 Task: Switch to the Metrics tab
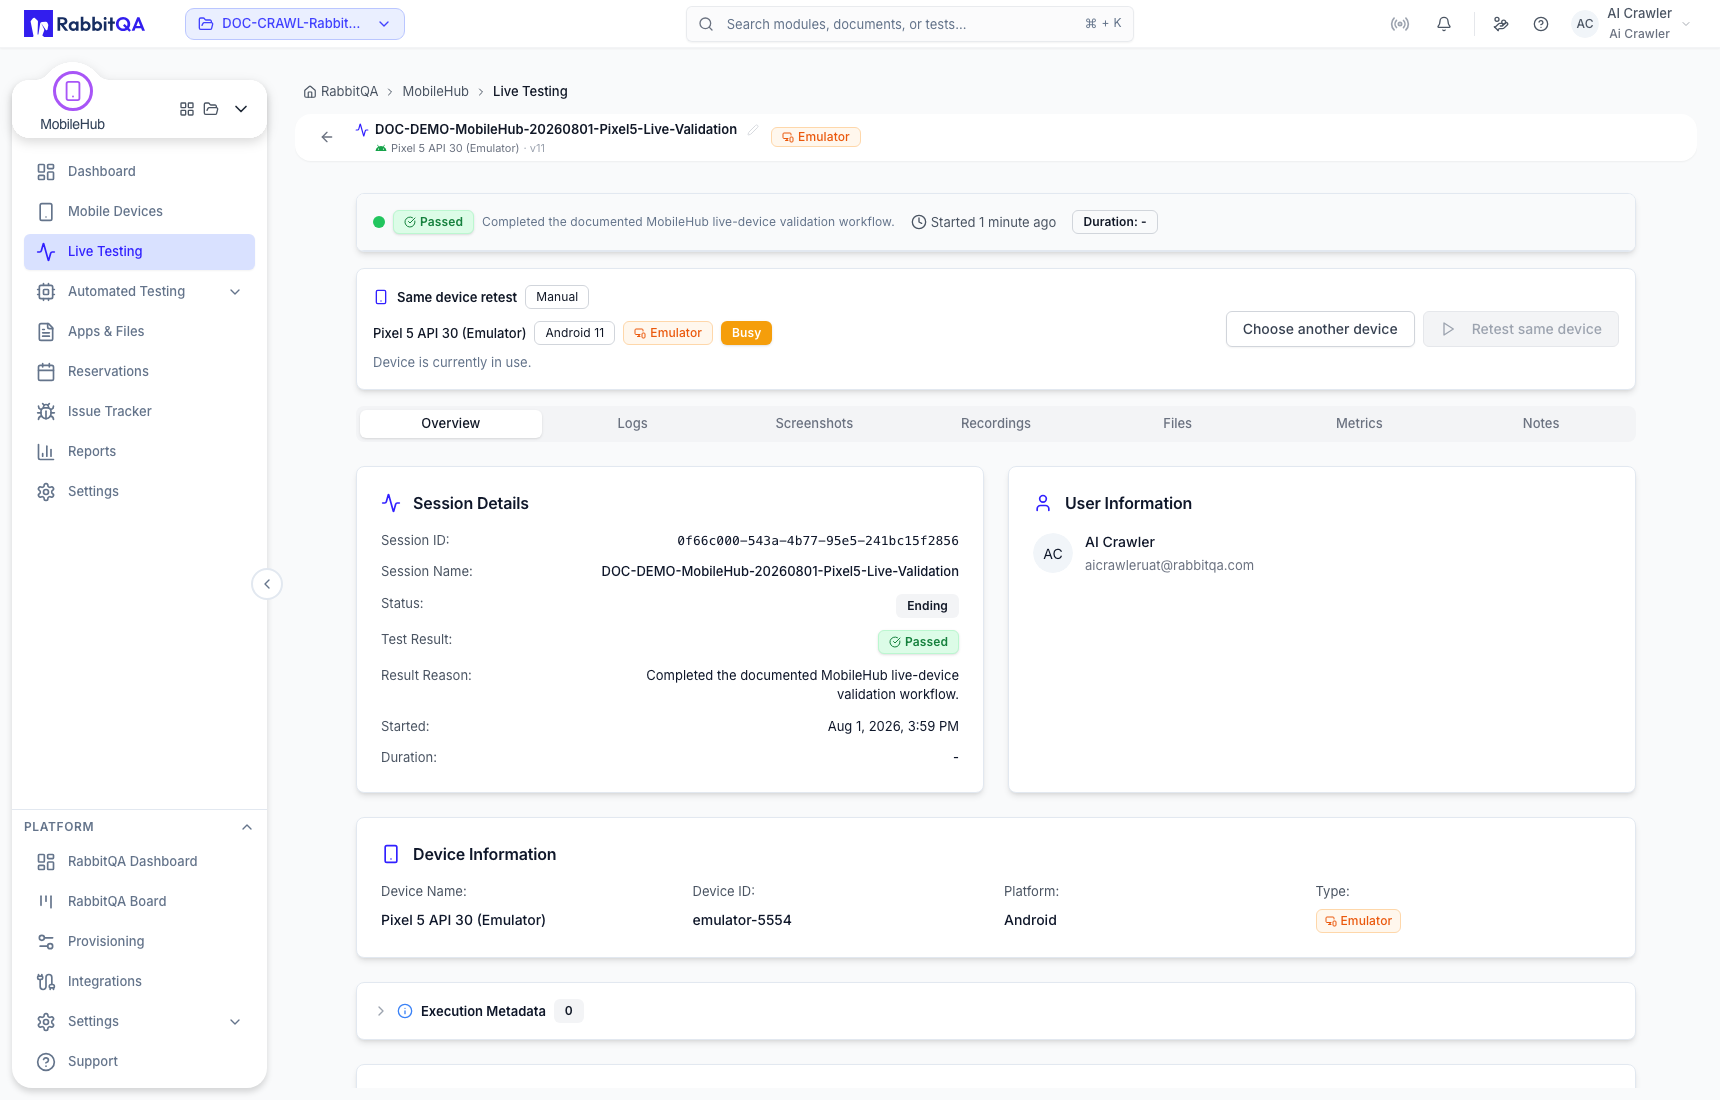(x=1359, y=424)
